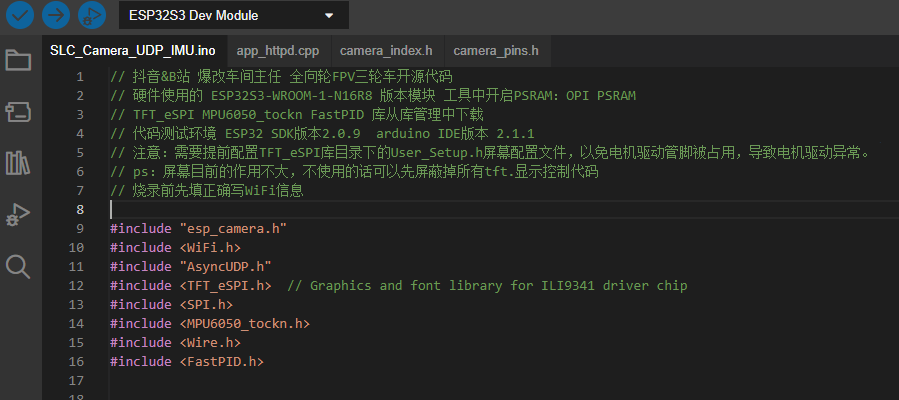Open the Boards Manager sidebar icon
Screen dimensions: 899x400
coord(18,112)
